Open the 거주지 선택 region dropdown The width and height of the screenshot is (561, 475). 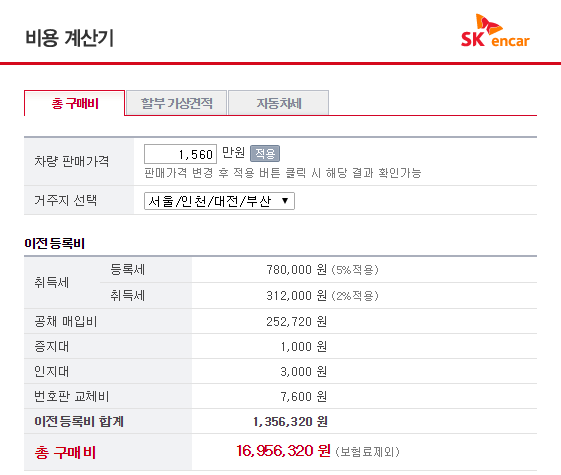[x=219, y=201]
